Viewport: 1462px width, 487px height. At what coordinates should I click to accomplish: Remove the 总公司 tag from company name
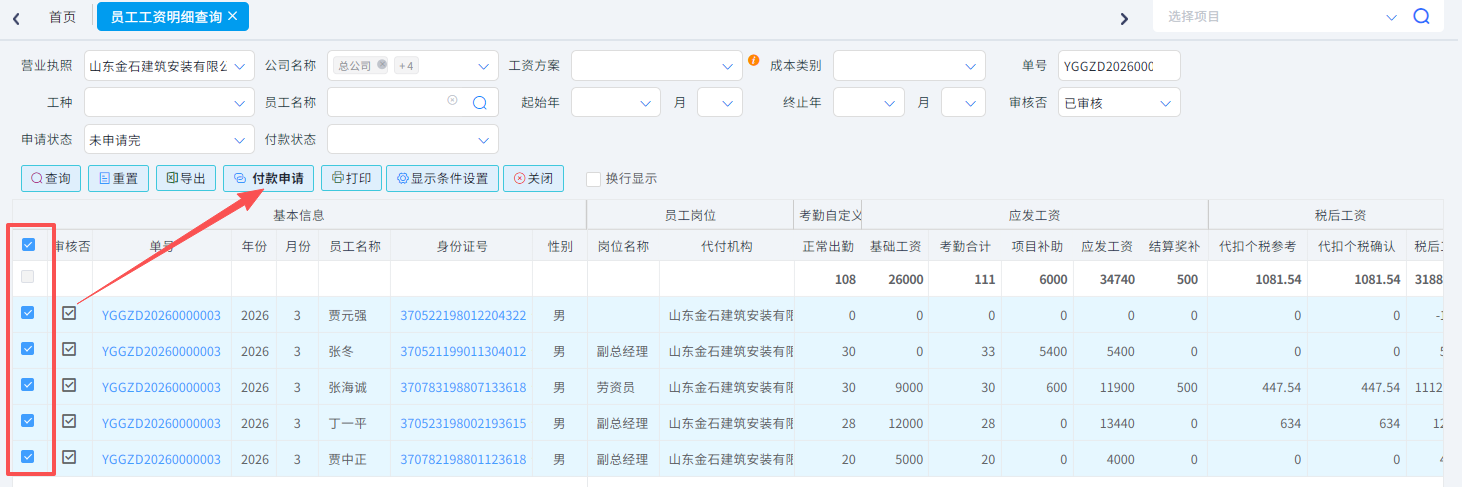pos(382,65)
